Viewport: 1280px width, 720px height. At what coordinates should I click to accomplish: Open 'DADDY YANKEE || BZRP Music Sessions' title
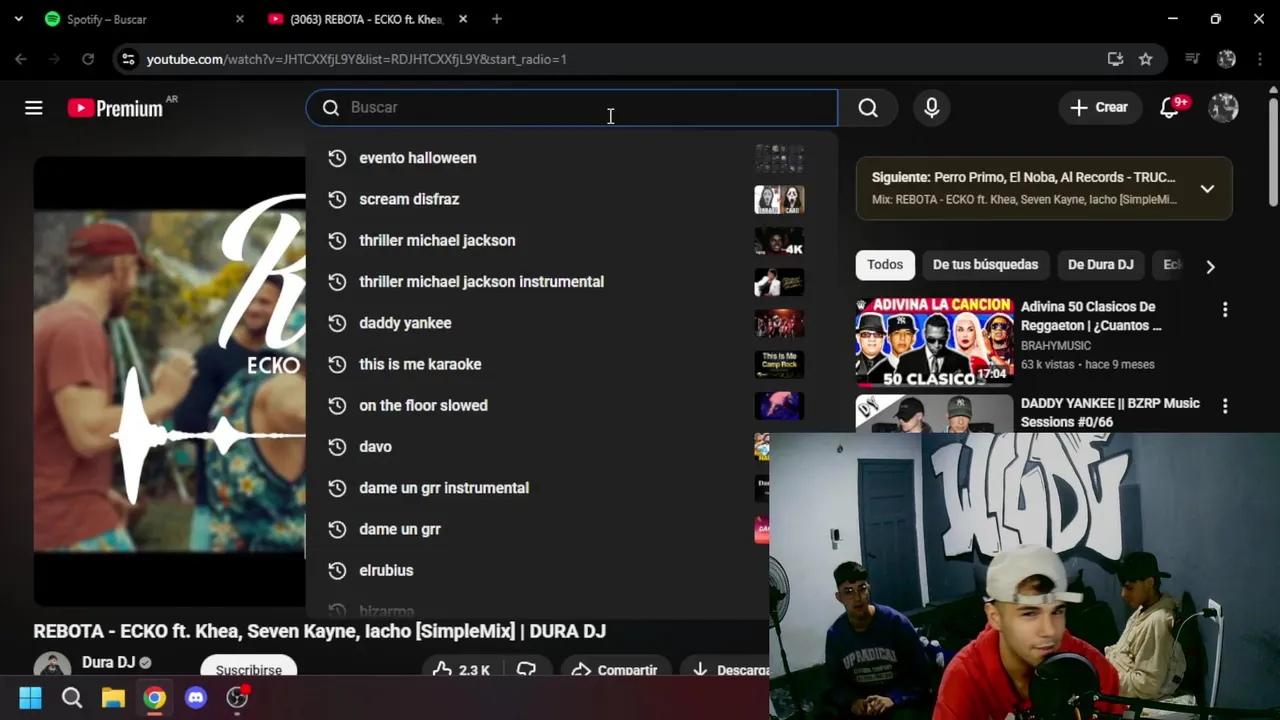tap(1110, 412)
